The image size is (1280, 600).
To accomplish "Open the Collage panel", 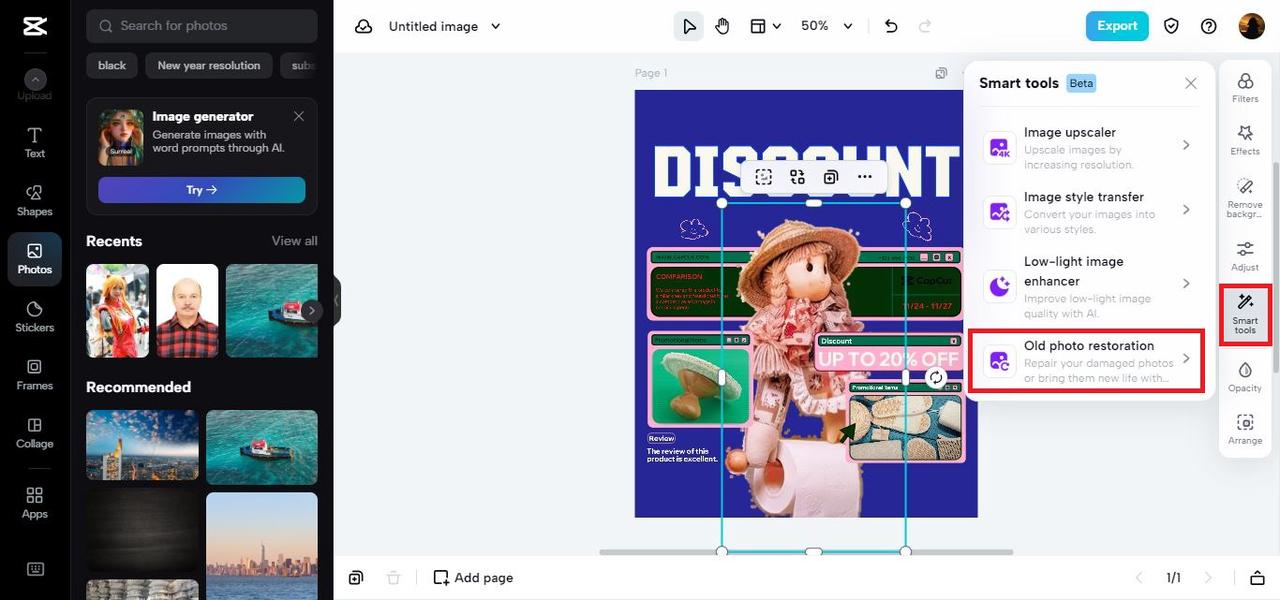I will (x=35, y=432).
